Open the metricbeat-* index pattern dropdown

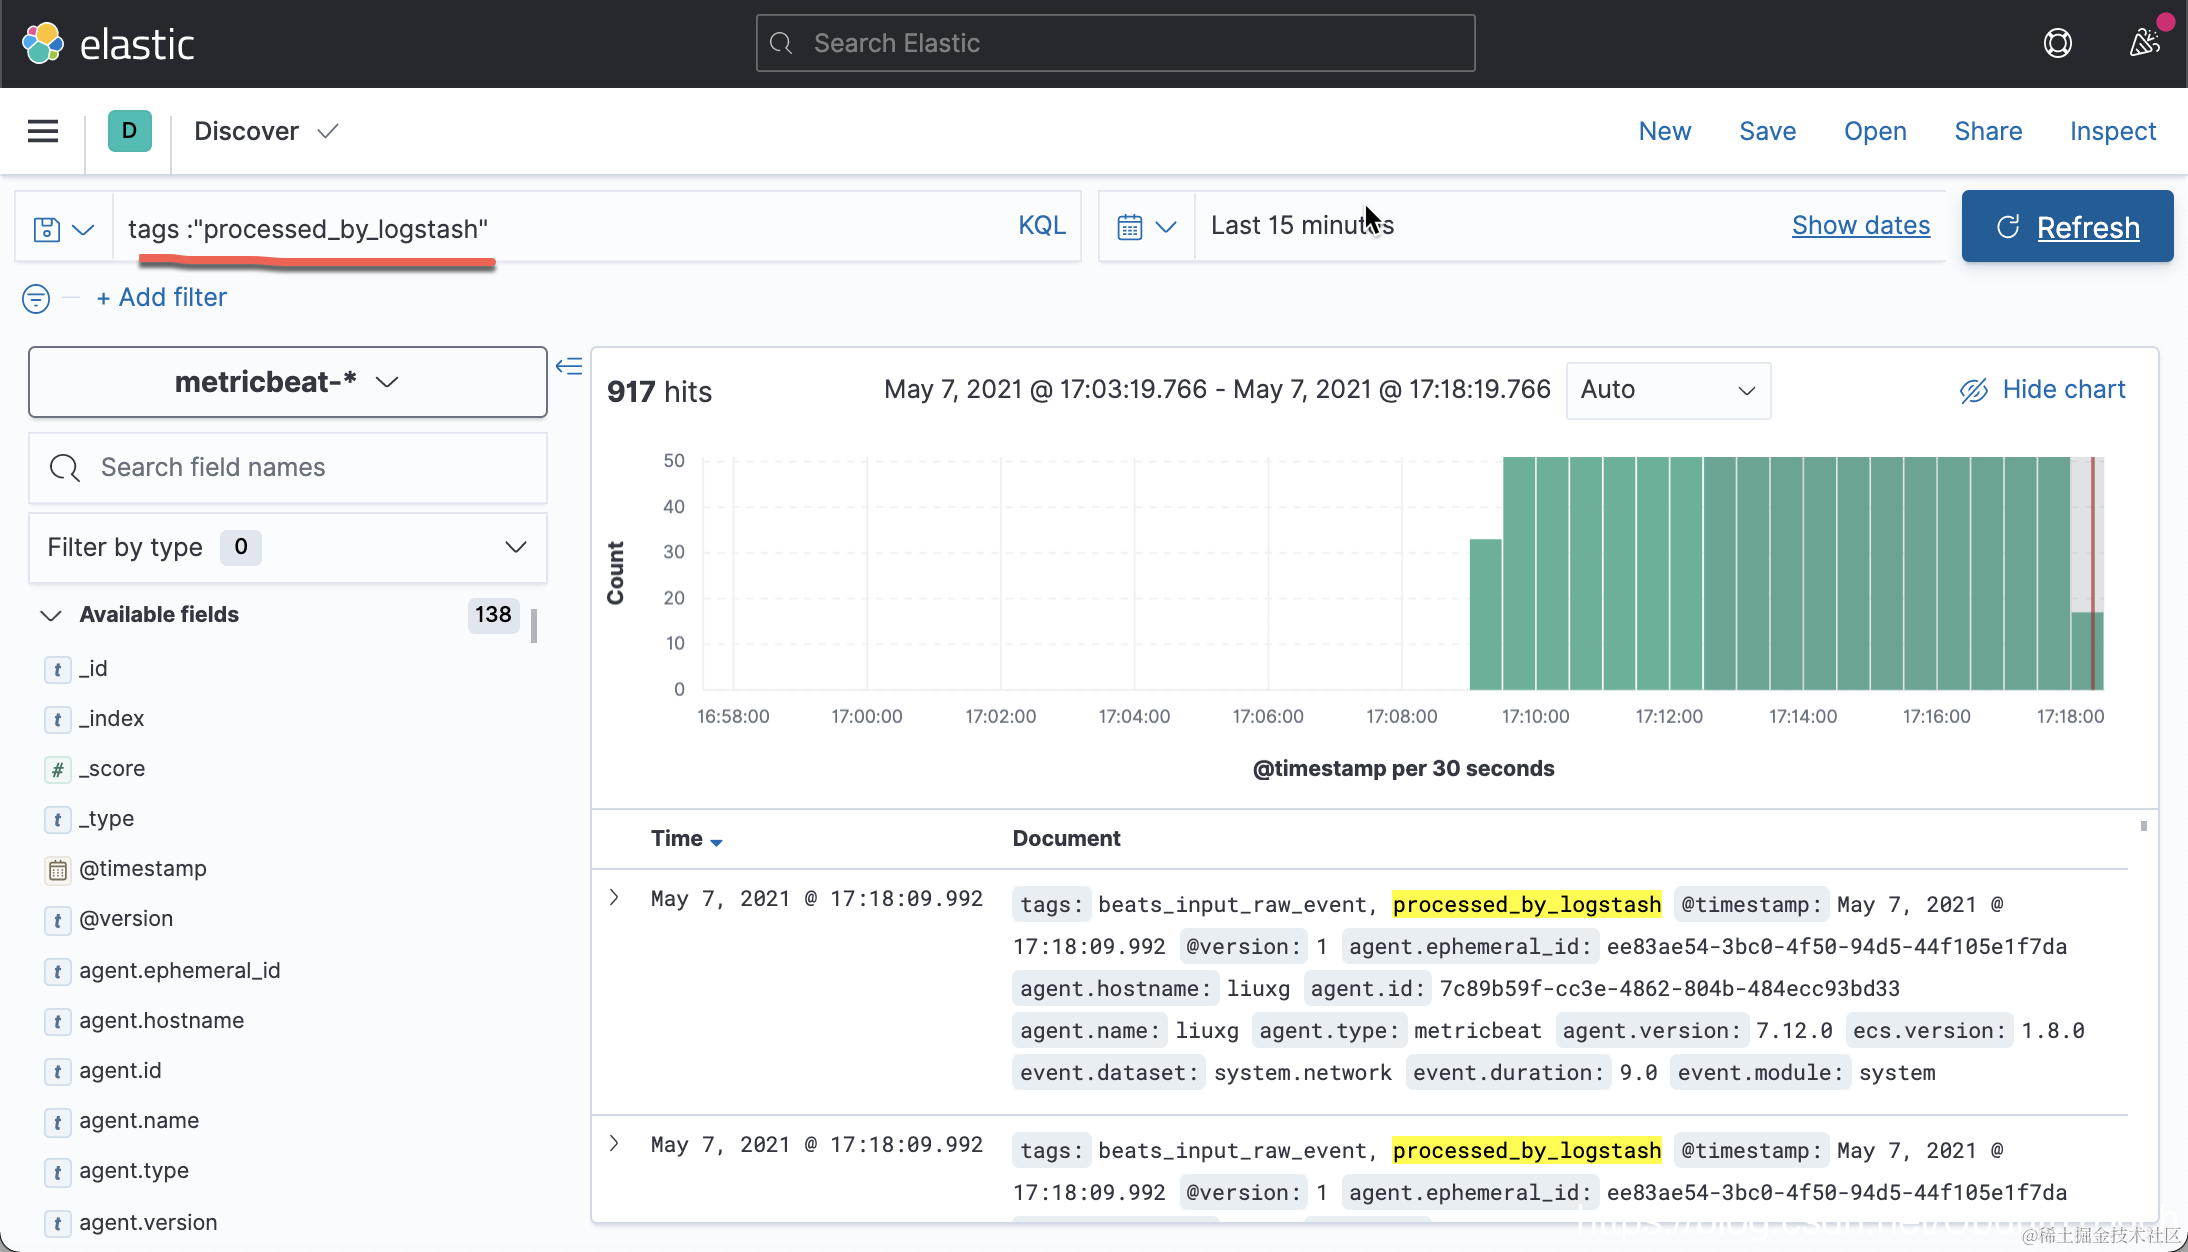pos(287,382)
